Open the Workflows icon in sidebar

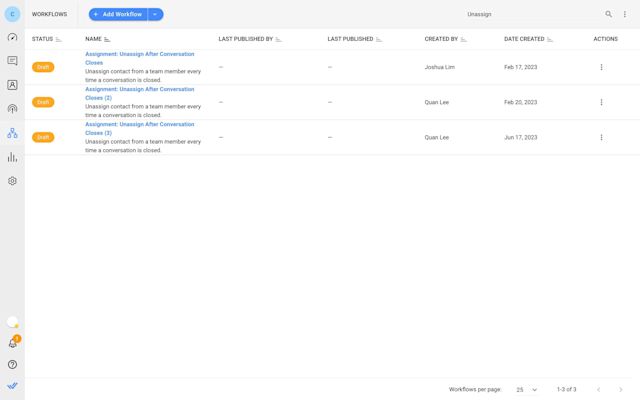click(12, 133)
